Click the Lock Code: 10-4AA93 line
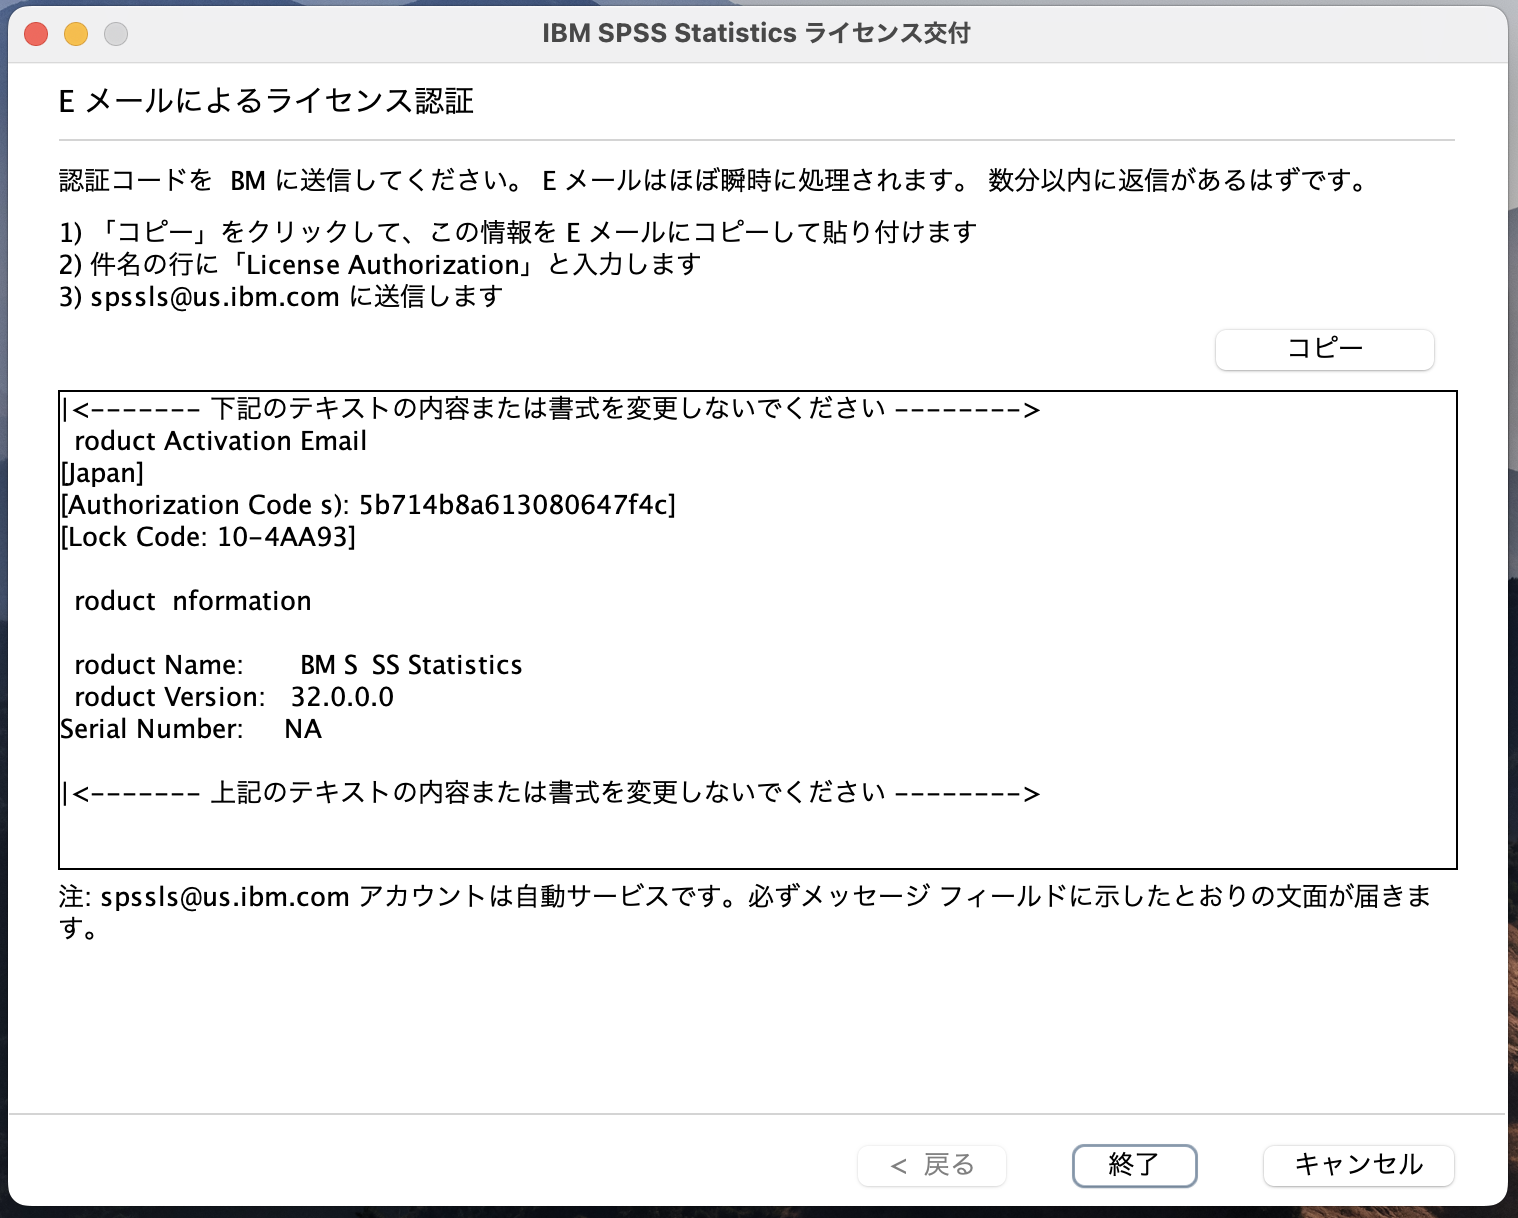1518x1218 pixels. 208,537
